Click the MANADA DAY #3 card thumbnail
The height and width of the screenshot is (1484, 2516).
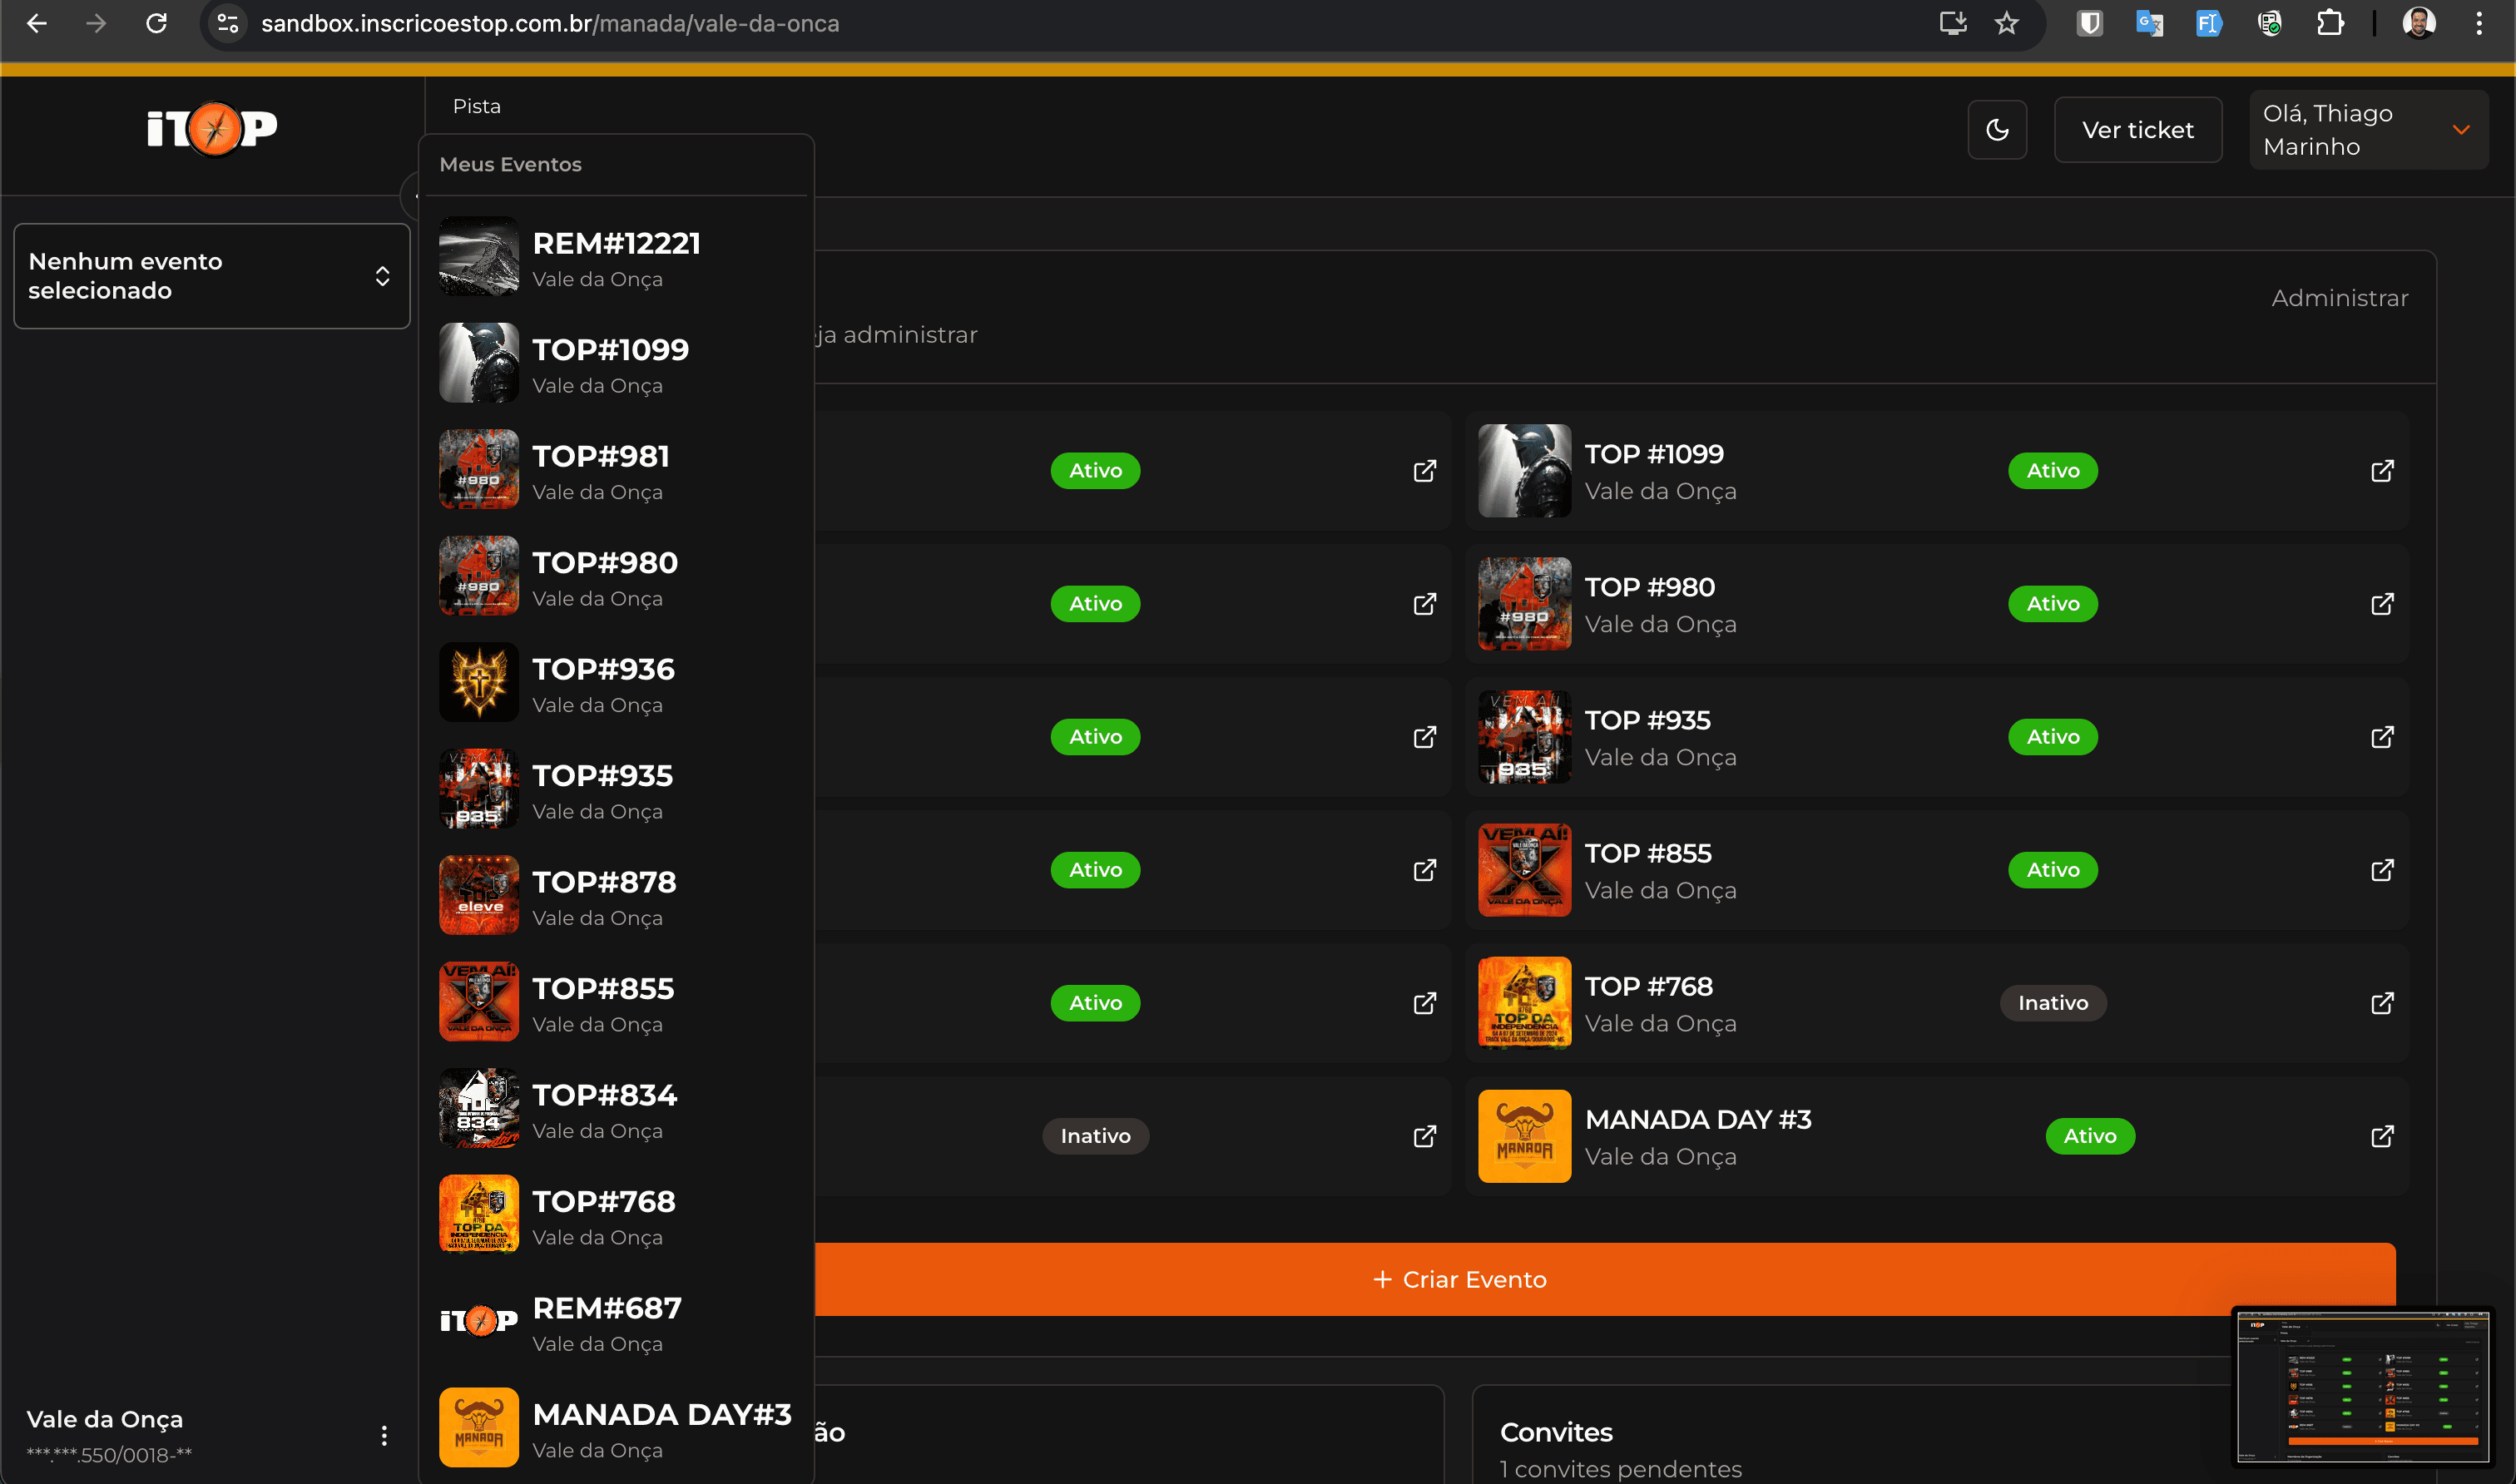point(1524,1136)
